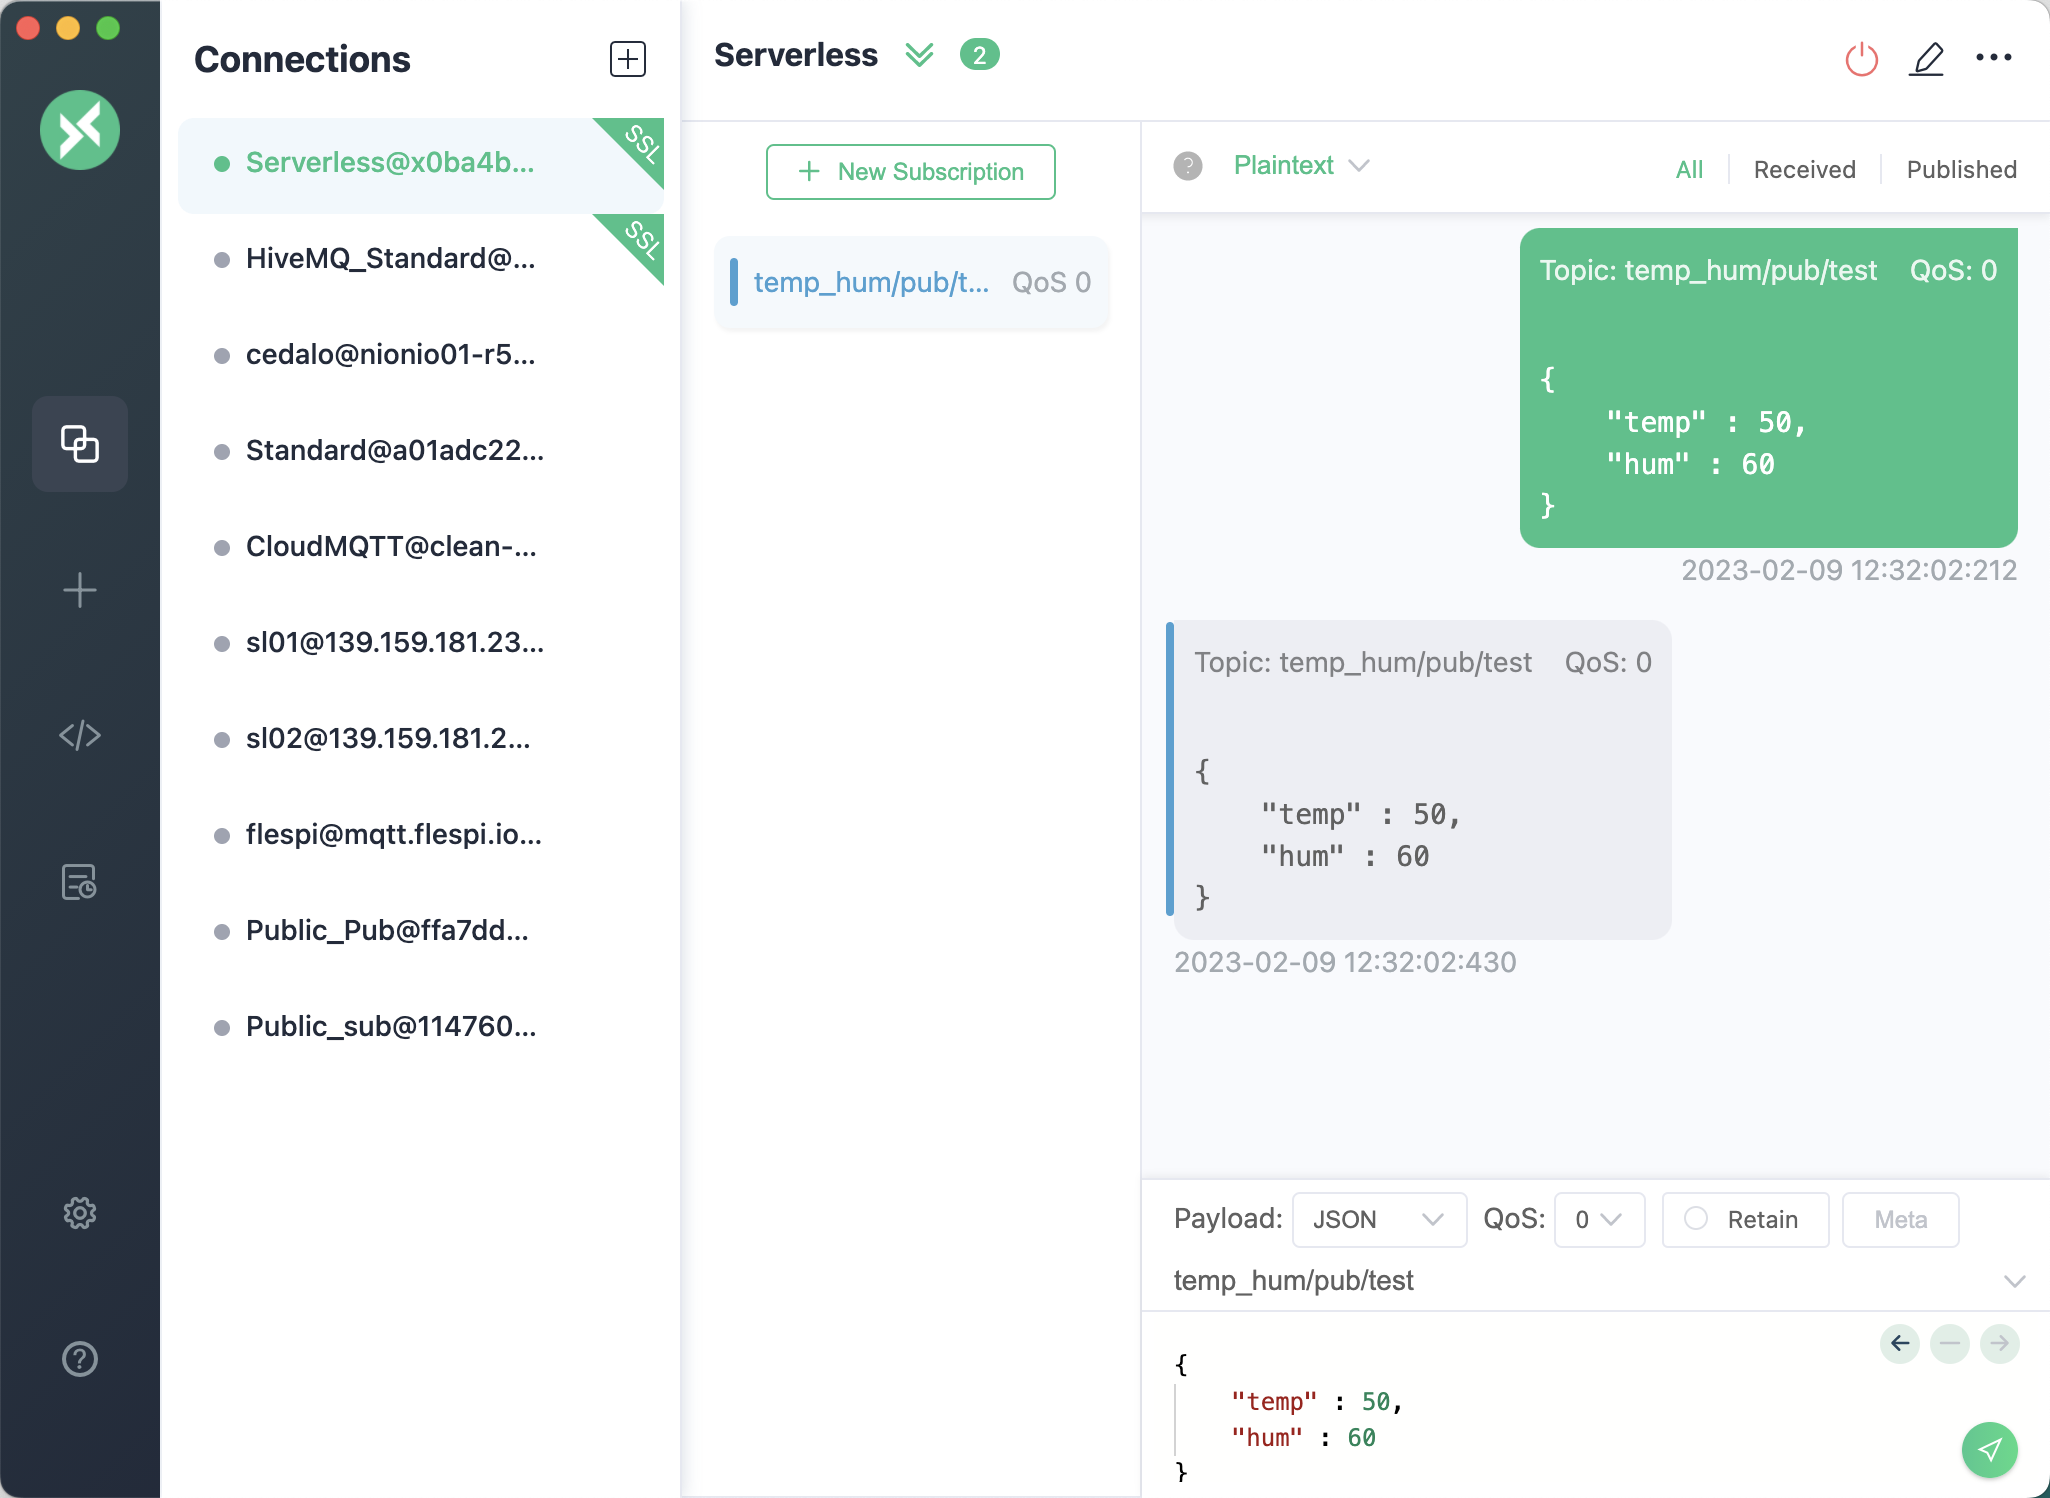Select the HiveMQ_Standard connection

[390, 259]
